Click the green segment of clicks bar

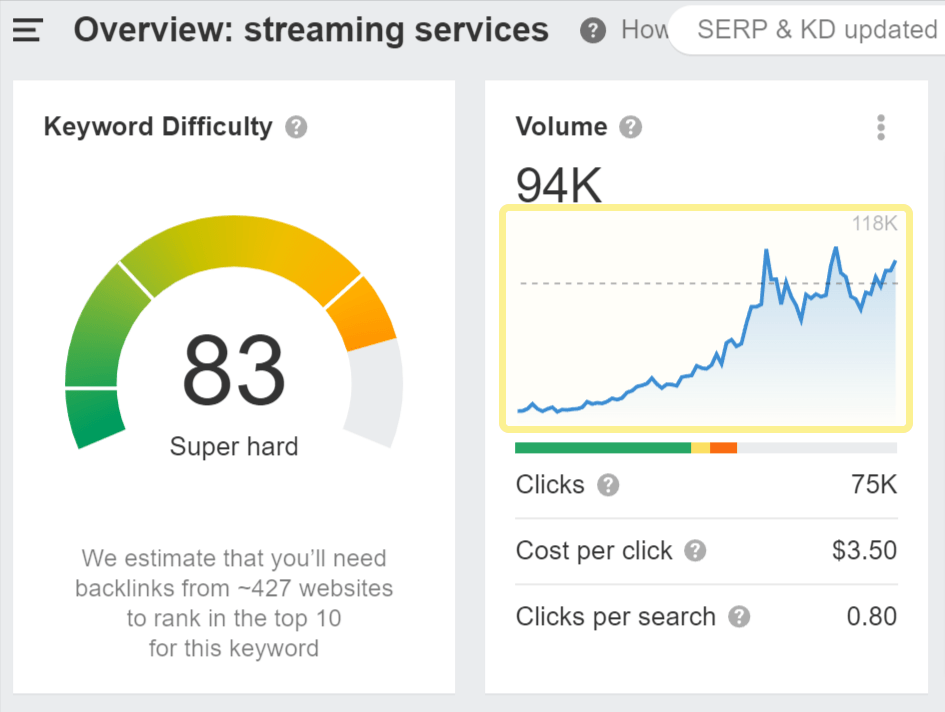point(603,447)
